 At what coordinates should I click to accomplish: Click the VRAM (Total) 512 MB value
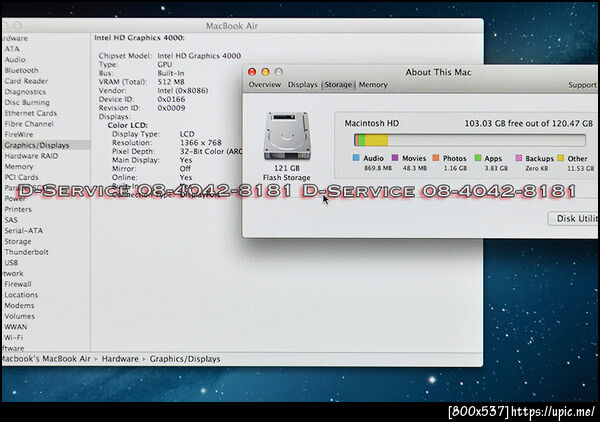pyautogui.click(x=171, y=82)
